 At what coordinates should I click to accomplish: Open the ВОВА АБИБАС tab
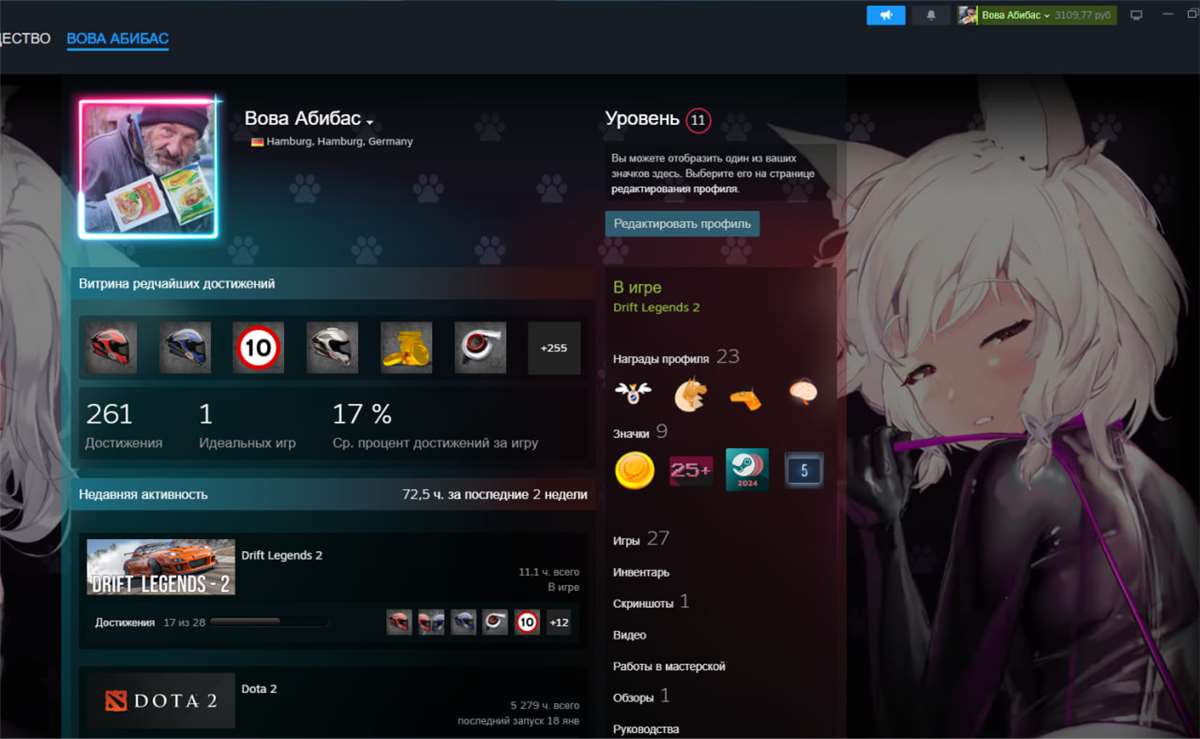pyautogui.click(x=118, y=39)
